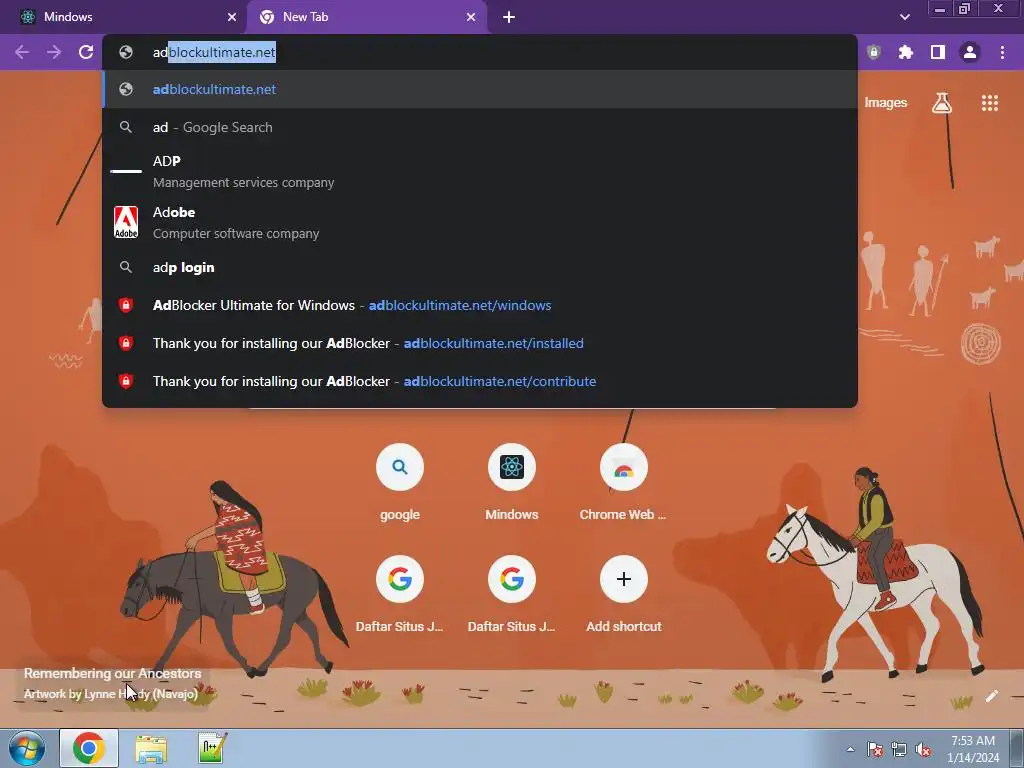
Task: Open the second Daftar Situs J... shortcut
Action: tap(511, 593)
